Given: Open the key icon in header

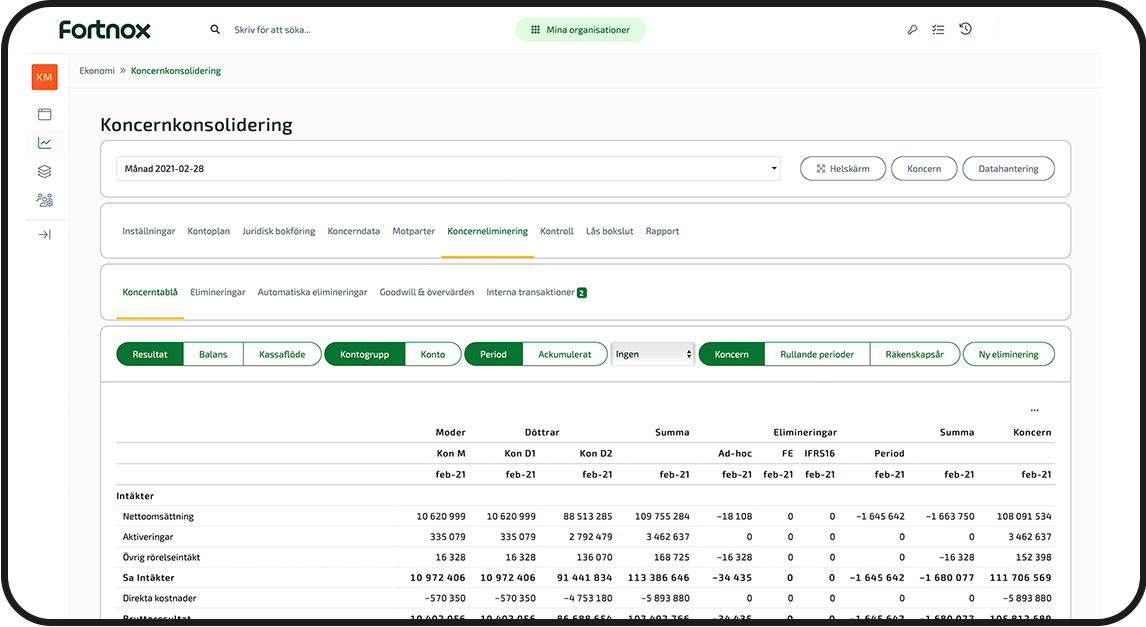Looking at the screenshot, I should click(912, 30).
